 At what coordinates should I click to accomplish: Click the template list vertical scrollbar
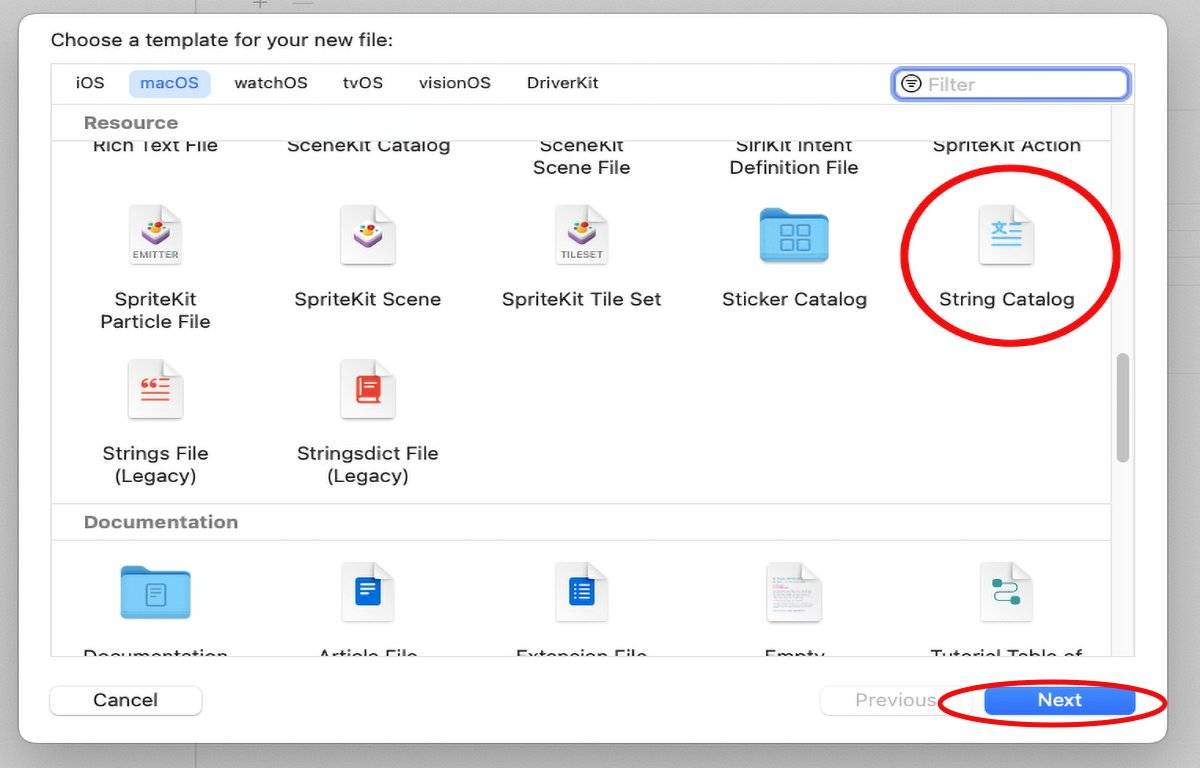point(1122,407)
